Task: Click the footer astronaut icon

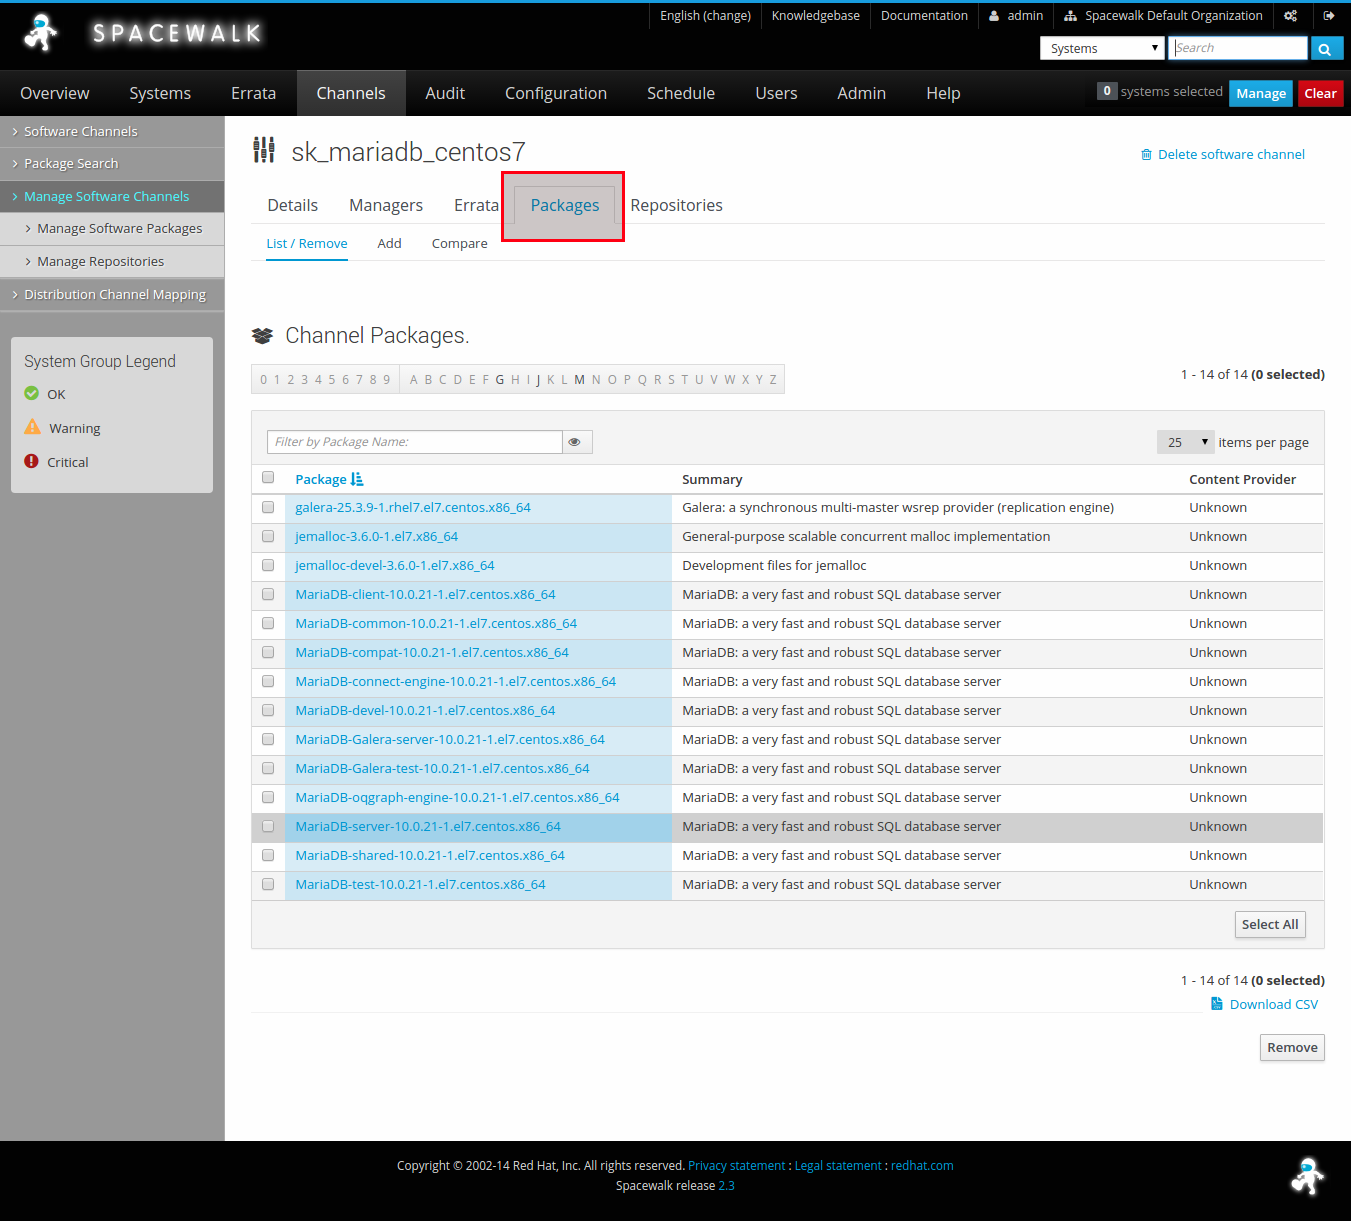Action: tap(1307, 1176)
